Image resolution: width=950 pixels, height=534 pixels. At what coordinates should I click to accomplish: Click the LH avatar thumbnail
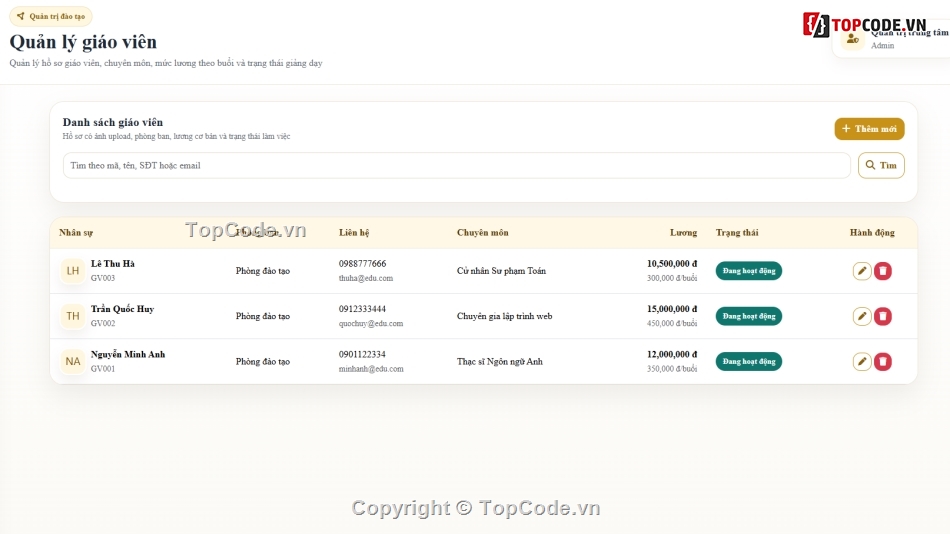73,271
